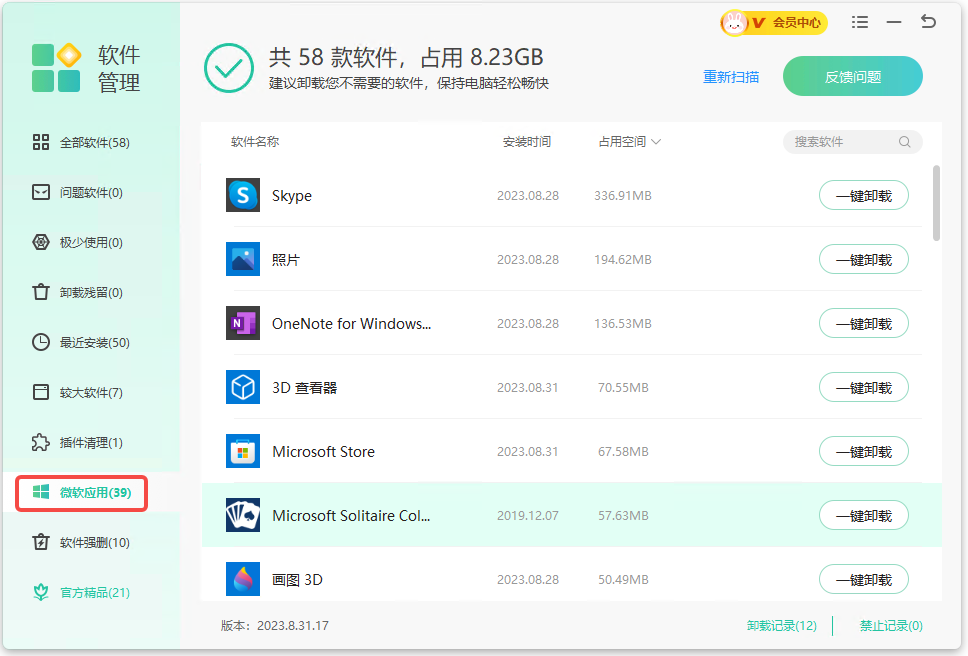Uninstall Skype with 一键卸载
The height and width of the screenshot is (656, 968).
[x=864, y=196]
